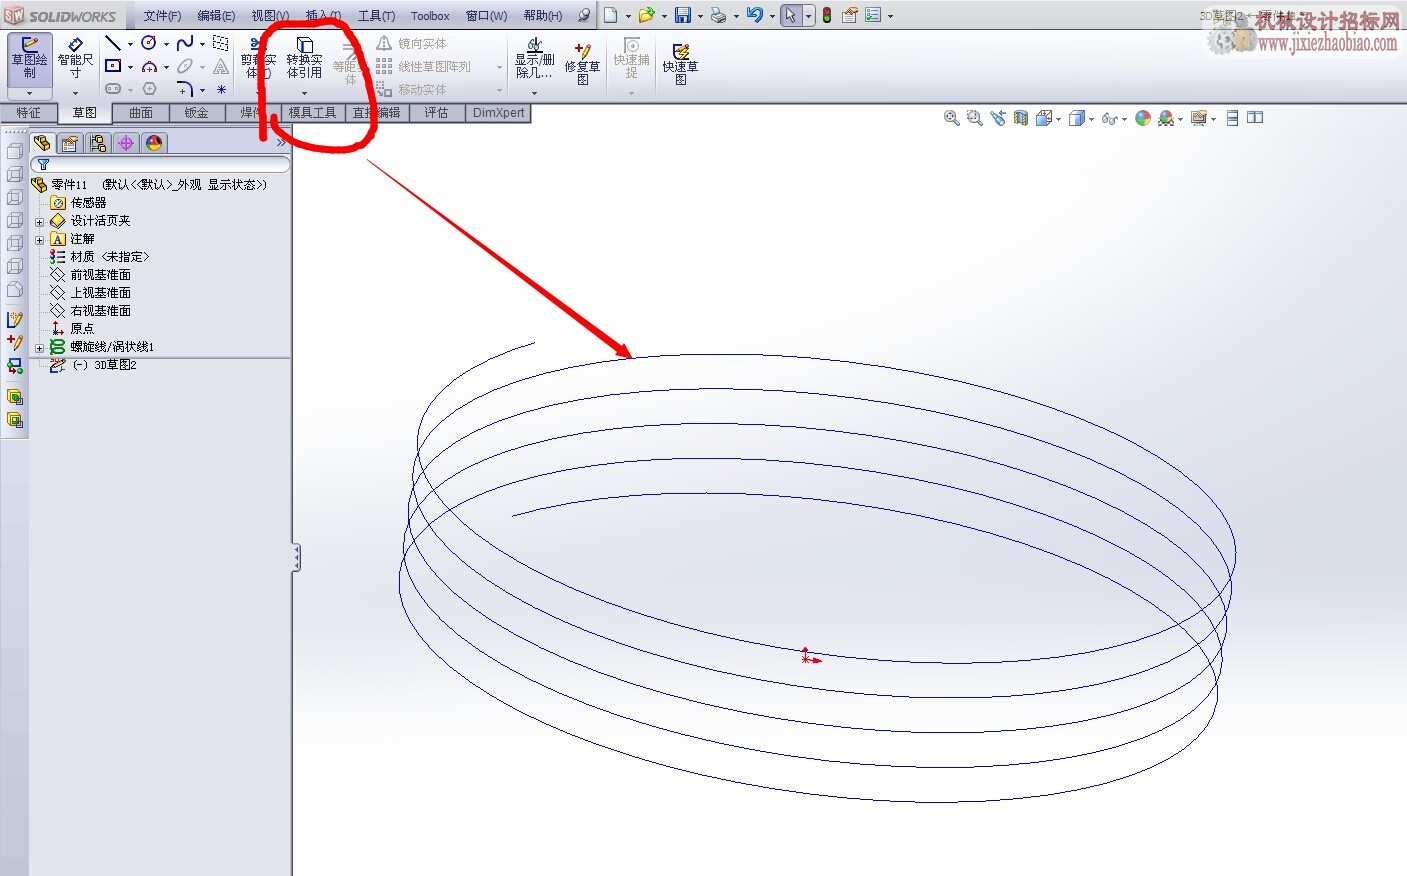Select 上视基准面 in feature tree
This screenshot has width=1407, height=876.
(100, 293)
